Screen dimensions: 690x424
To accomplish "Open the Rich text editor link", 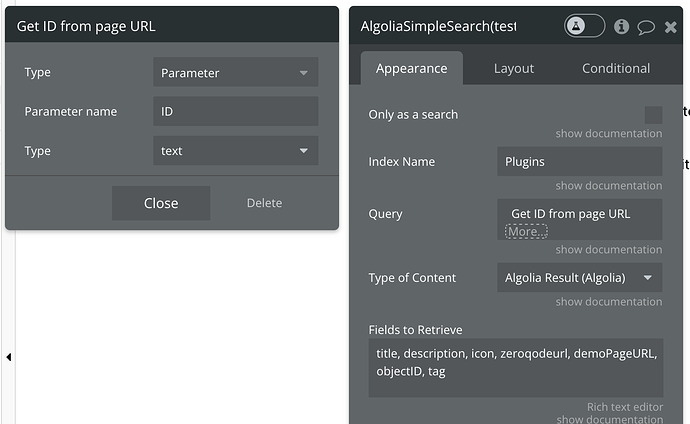I will coord(625,407).
